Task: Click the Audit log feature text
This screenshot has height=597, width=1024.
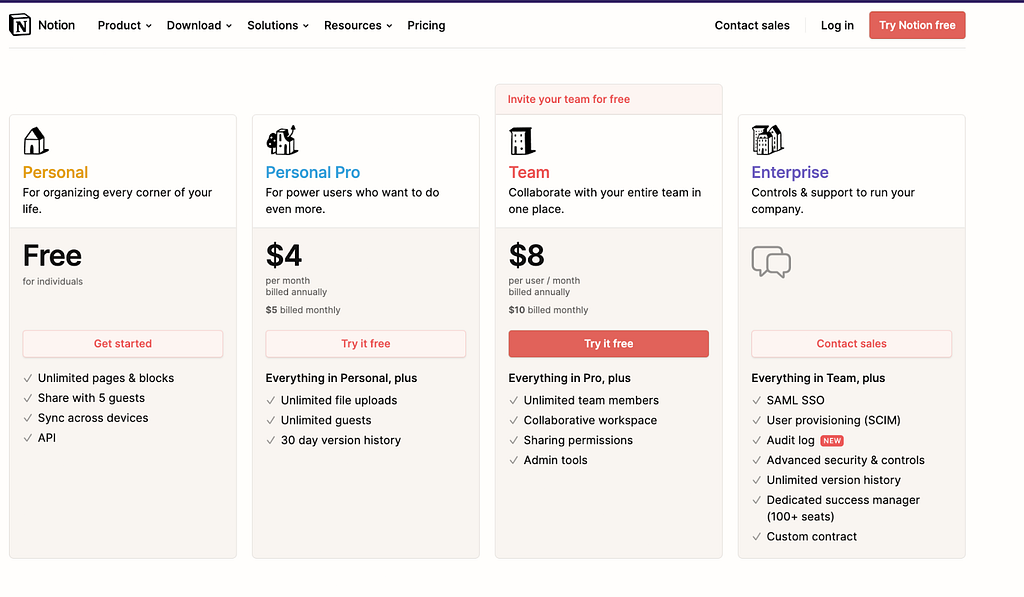Action: tap(790, 441)
